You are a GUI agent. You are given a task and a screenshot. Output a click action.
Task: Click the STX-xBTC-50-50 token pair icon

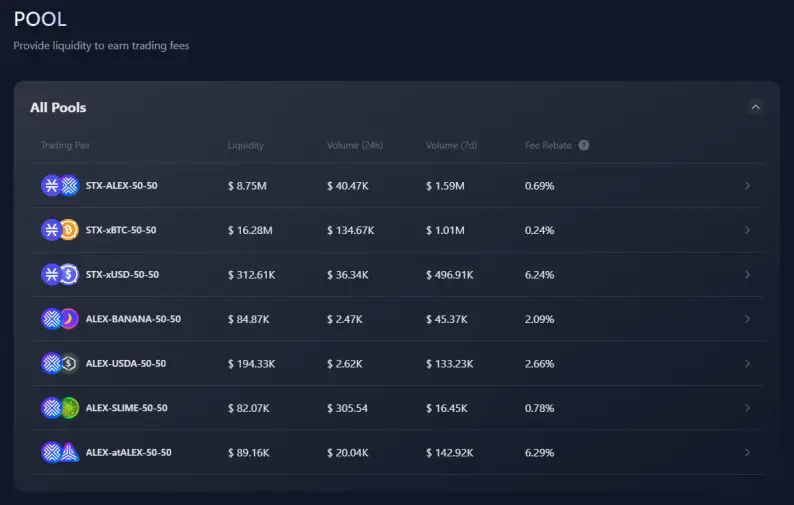[60, 230]
